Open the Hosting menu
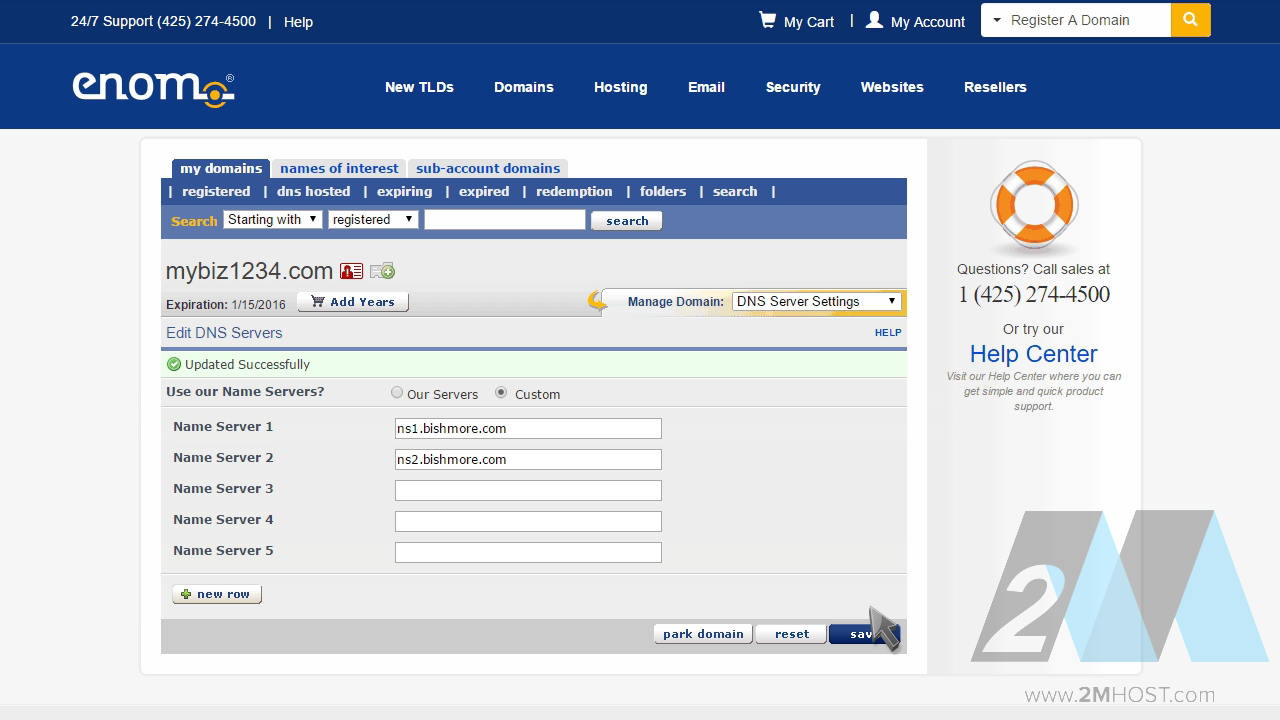The height and width of the screenshot is (720, 1280). point(620,87)
